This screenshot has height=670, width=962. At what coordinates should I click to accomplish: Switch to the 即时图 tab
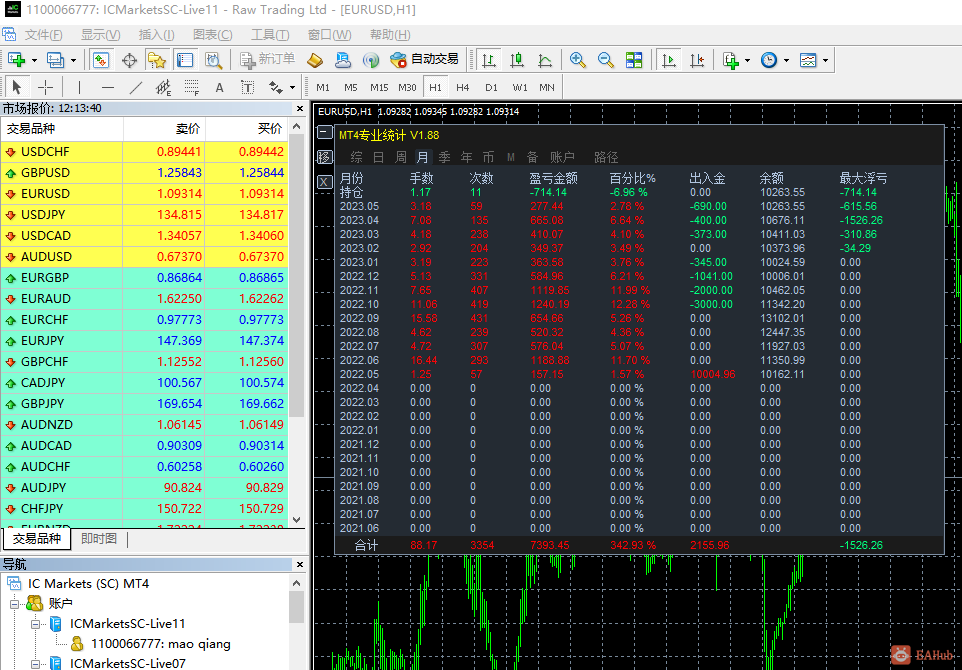pos(99,539)
